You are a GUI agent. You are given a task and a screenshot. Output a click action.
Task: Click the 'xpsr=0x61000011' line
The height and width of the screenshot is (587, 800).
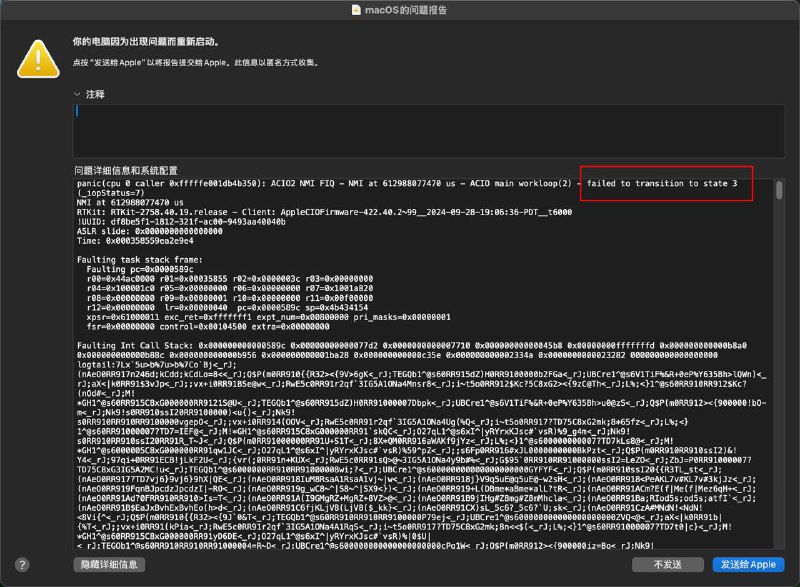point(268,317)
